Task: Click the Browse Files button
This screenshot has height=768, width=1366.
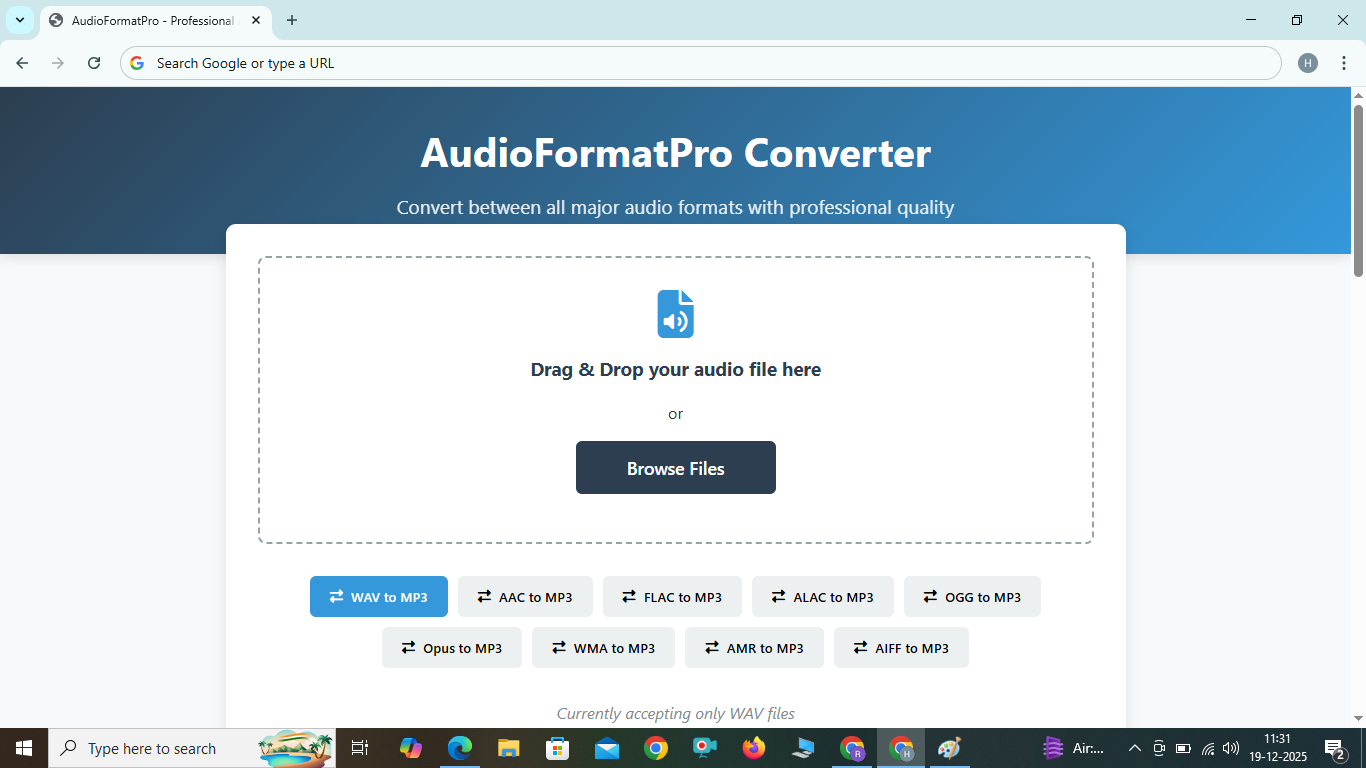Action: [675, 467]
